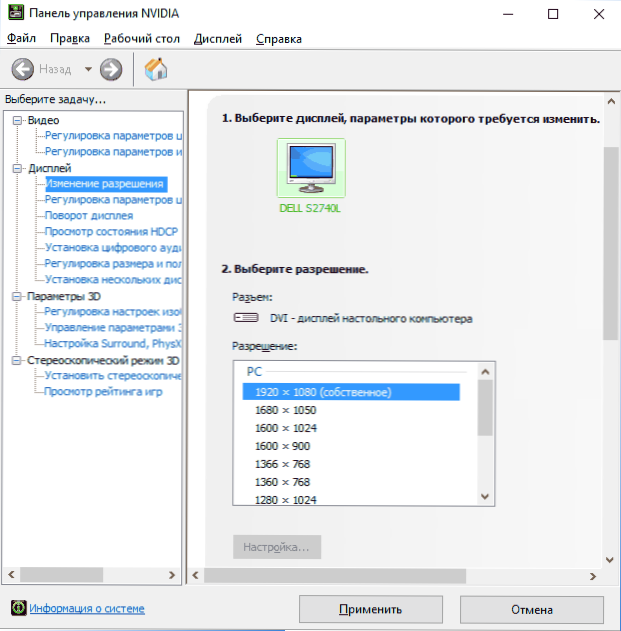Image resolution: width=621 pixels, height=631 pixels.
Task: Collapse the Параметры 3D tree node
Action: [x=17, y=297]
